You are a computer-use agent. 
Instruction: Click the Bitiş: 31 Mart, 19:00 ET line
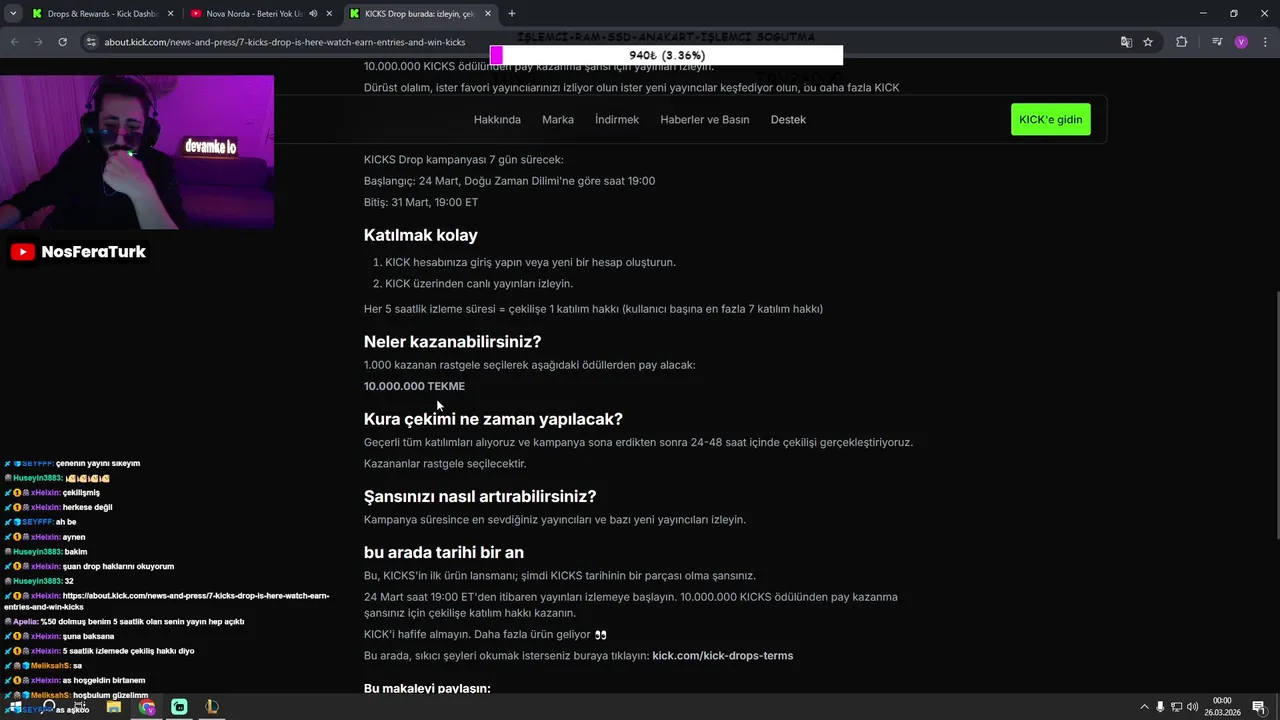pos(421,202)
